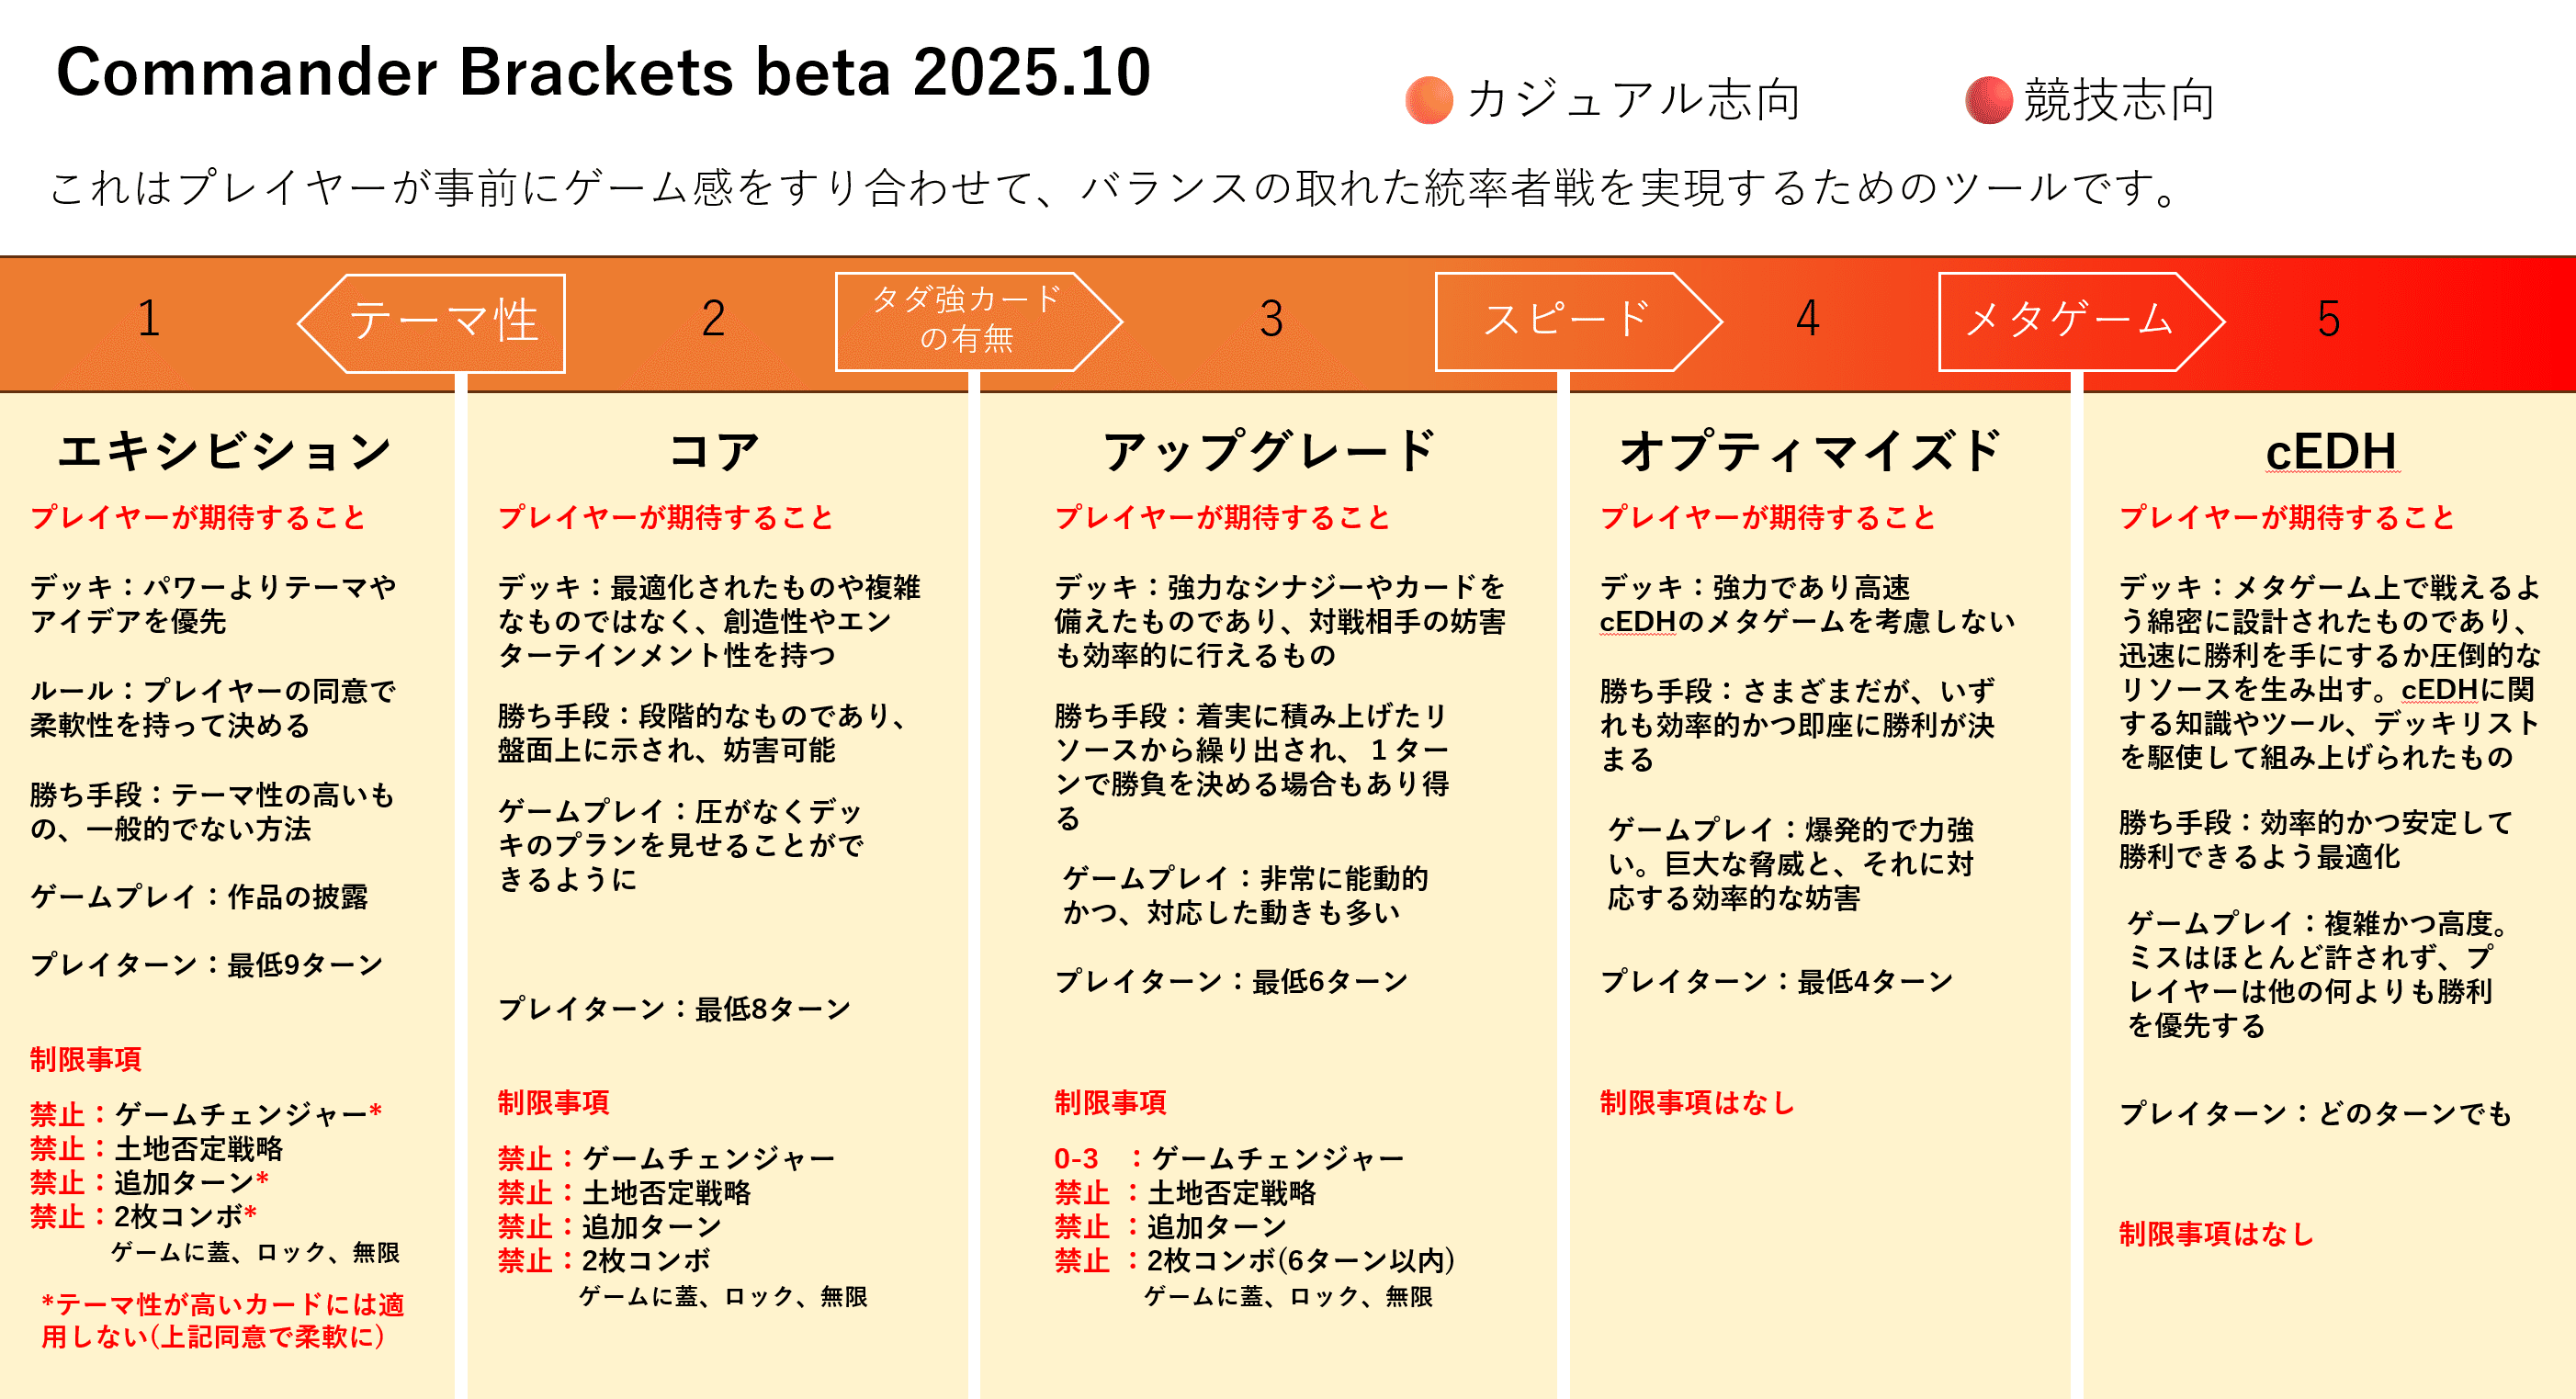Select bracket number 2 in the banner
Image resolution: width=2576 pixels, height=1399 pixels.
click(x=713, y=319)
